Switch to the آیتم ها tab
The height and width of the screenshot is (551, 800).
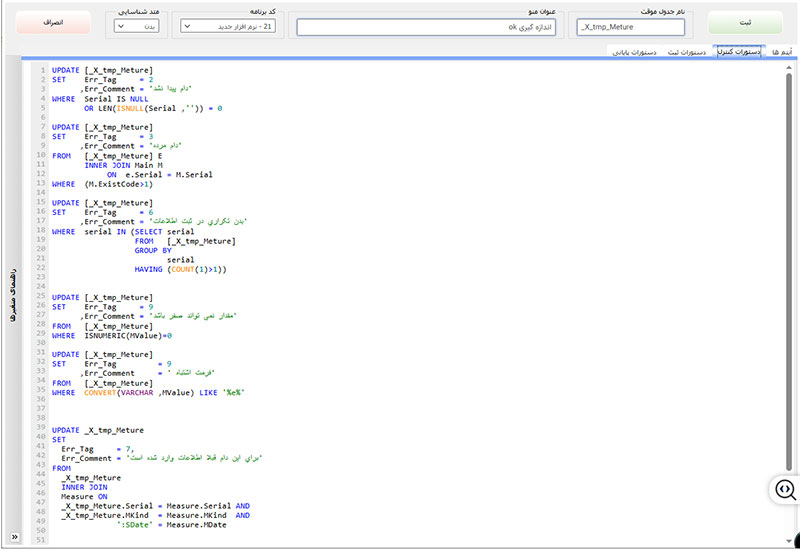(x=781, y=52)
